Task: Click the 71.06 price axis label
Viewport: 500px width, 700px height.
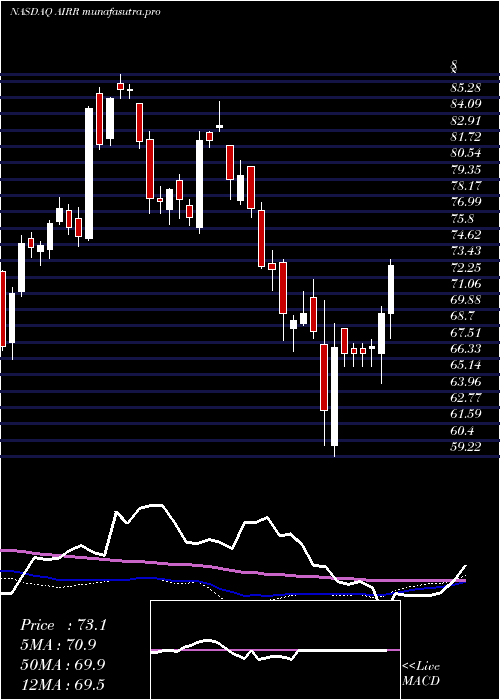Action: pos(466,284)
